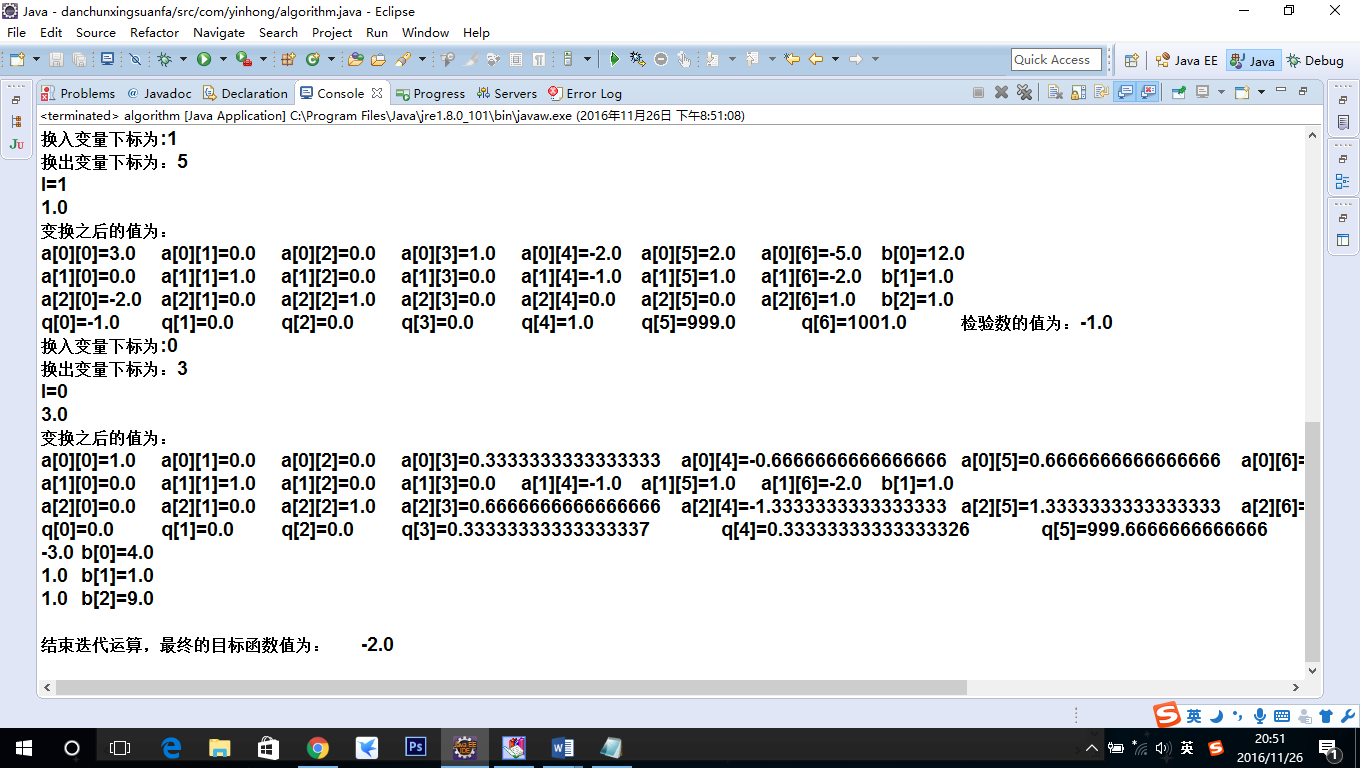
Task: Click Remove All Terminated Launches icon
Action: 1024,92
